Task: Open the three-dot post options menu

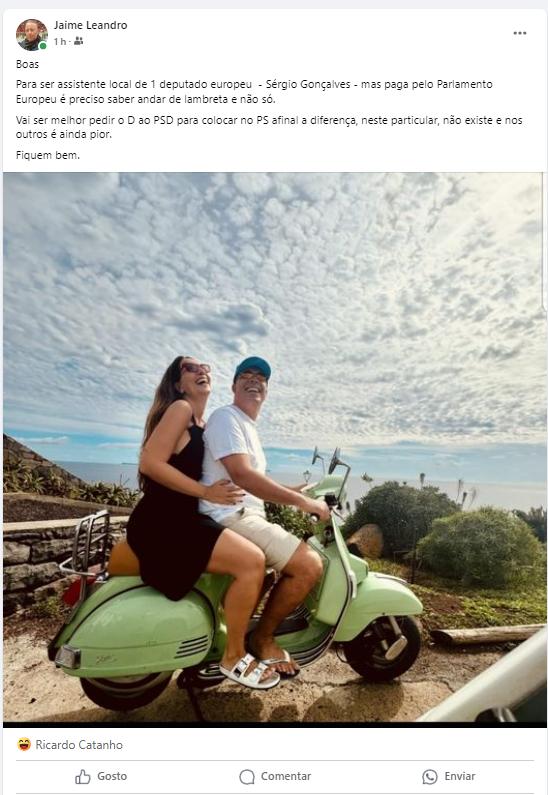Action: point(520,33)
